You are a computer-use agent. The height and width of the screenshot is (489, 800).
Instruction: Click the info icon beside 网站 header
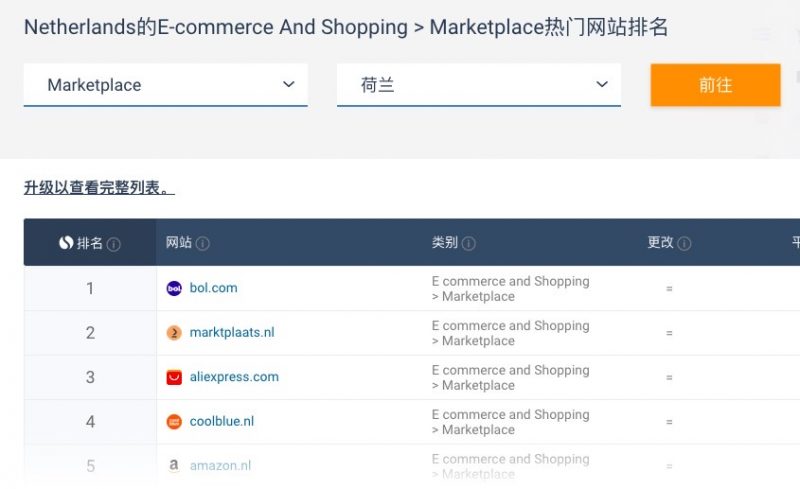coord(203,243)
